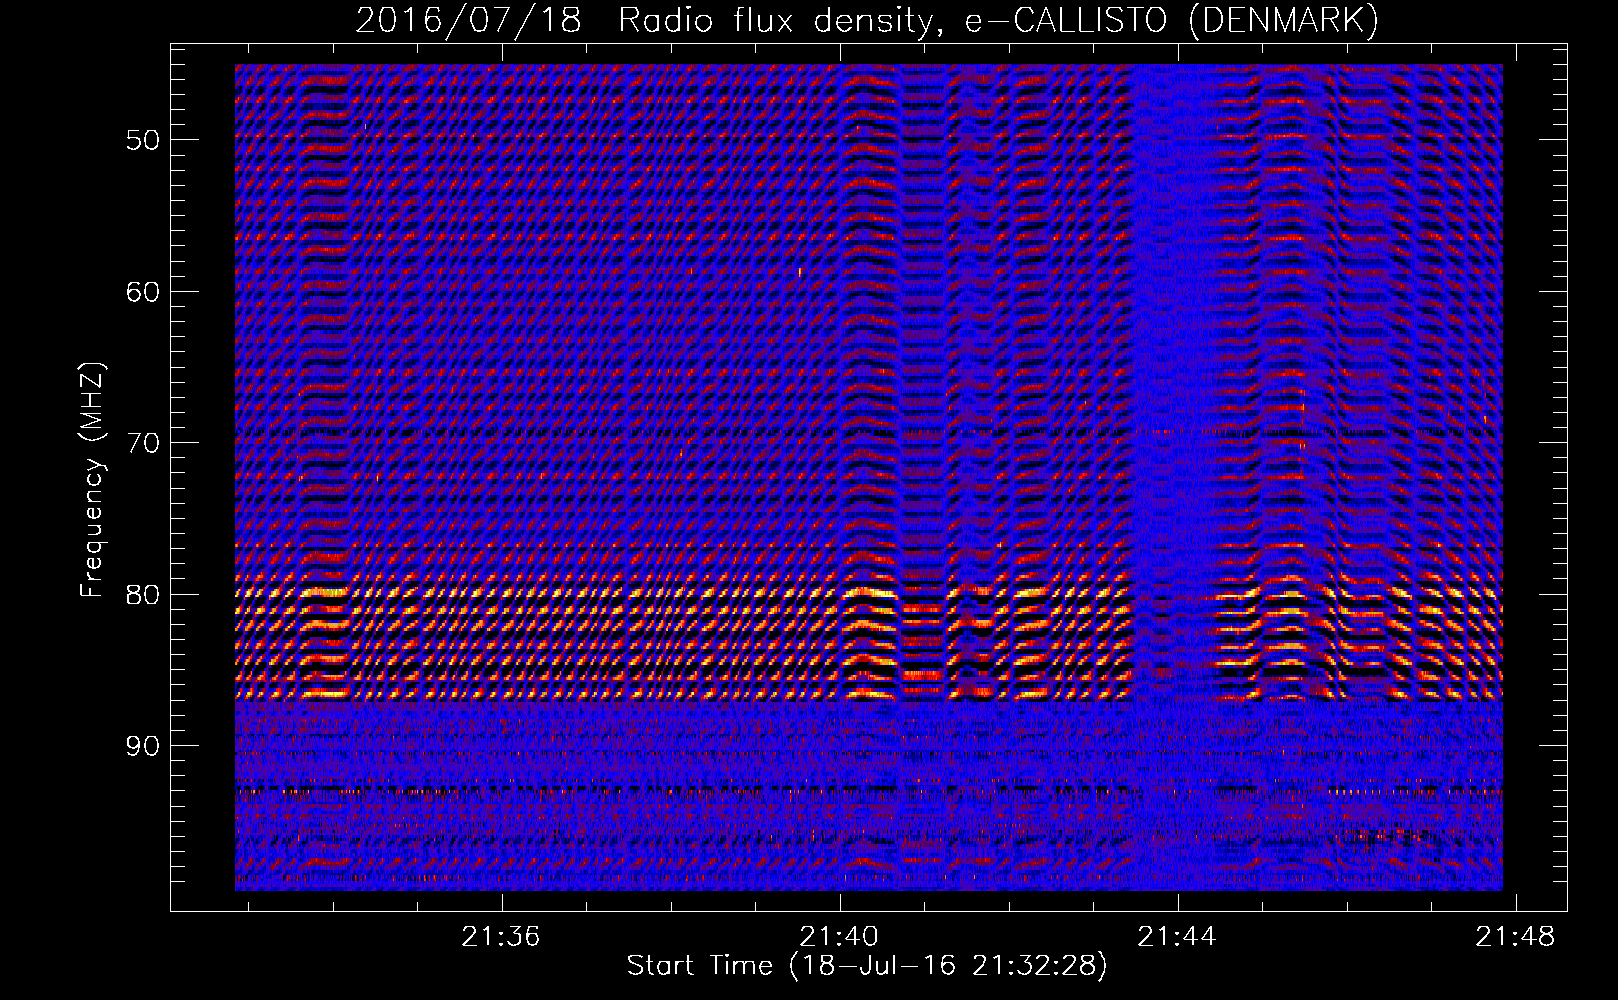Click the 90 frequency tick label
This screenshot has width=1618, height=1000.
pos(143,747)
